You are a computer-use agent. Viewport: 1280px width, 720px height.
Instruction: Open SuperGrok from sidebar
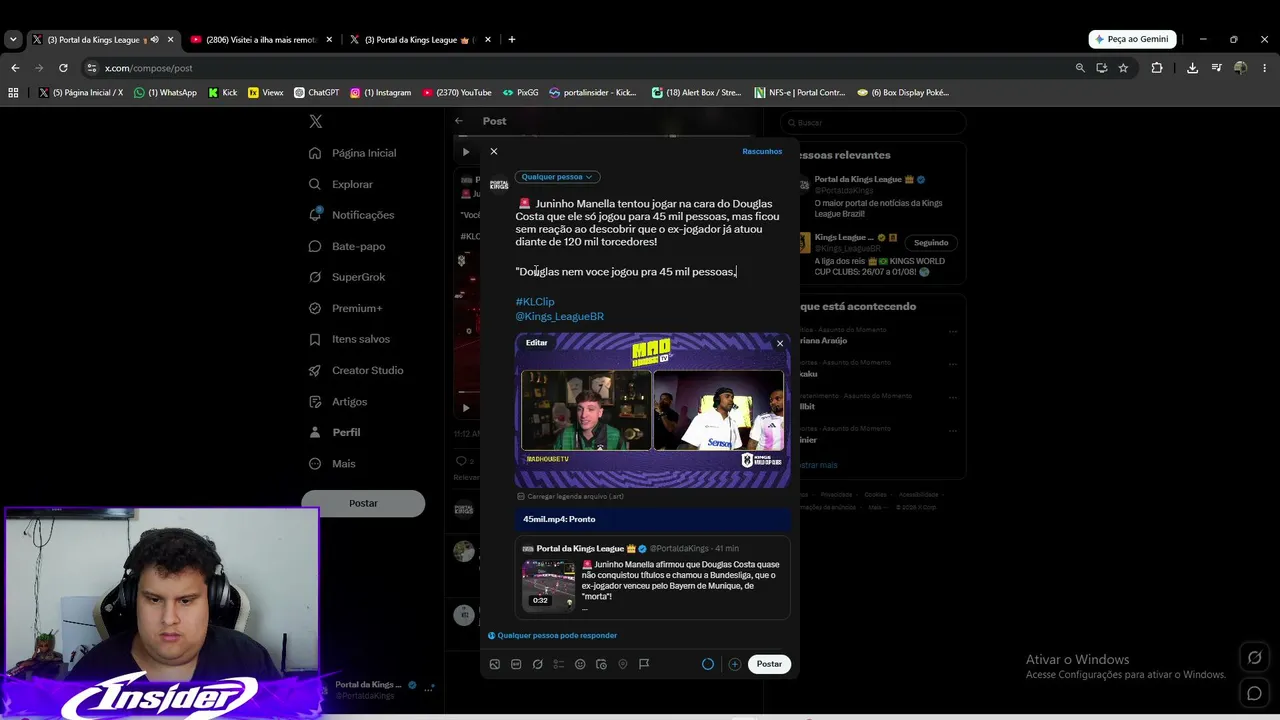coord(347,277)
